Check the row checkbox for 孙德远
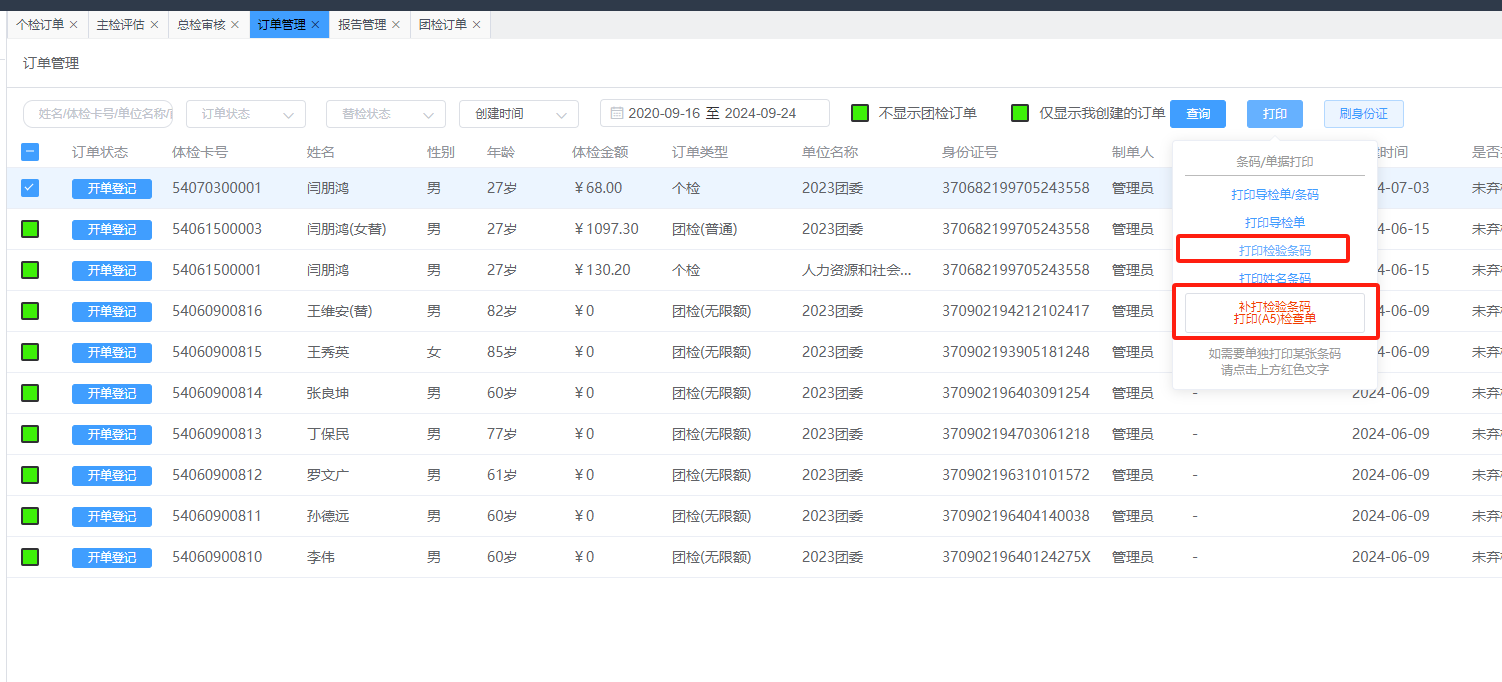 coord(30,516)
